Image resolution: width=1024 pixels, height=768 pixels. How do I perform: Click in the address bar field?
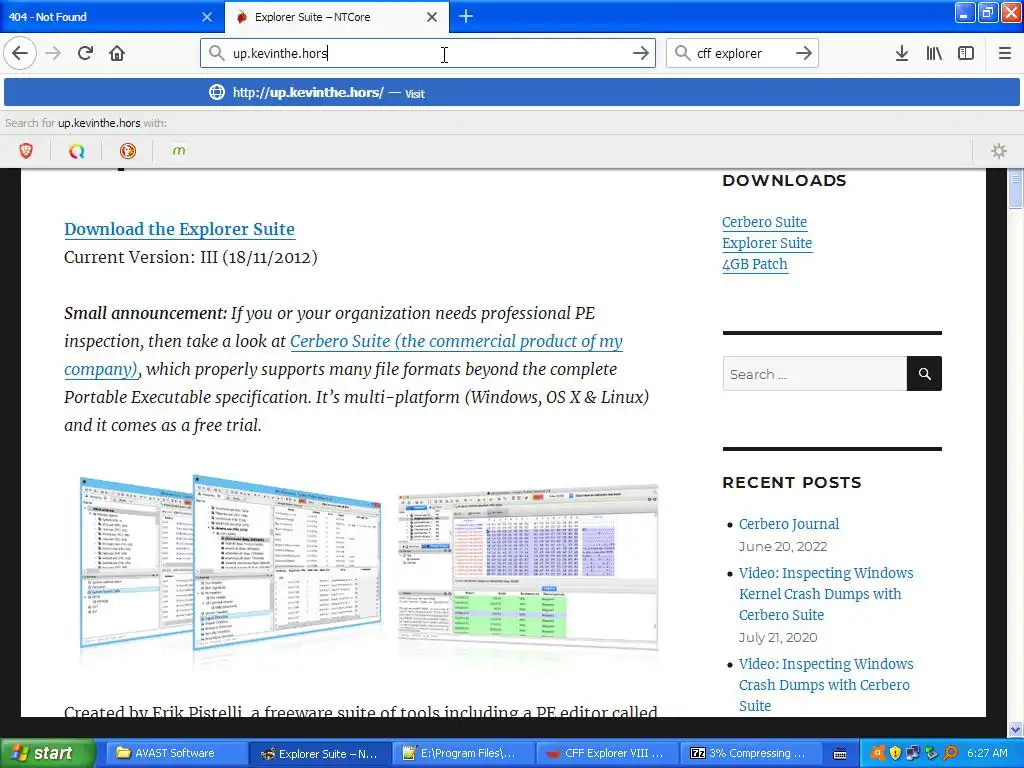tap(427, 53)
